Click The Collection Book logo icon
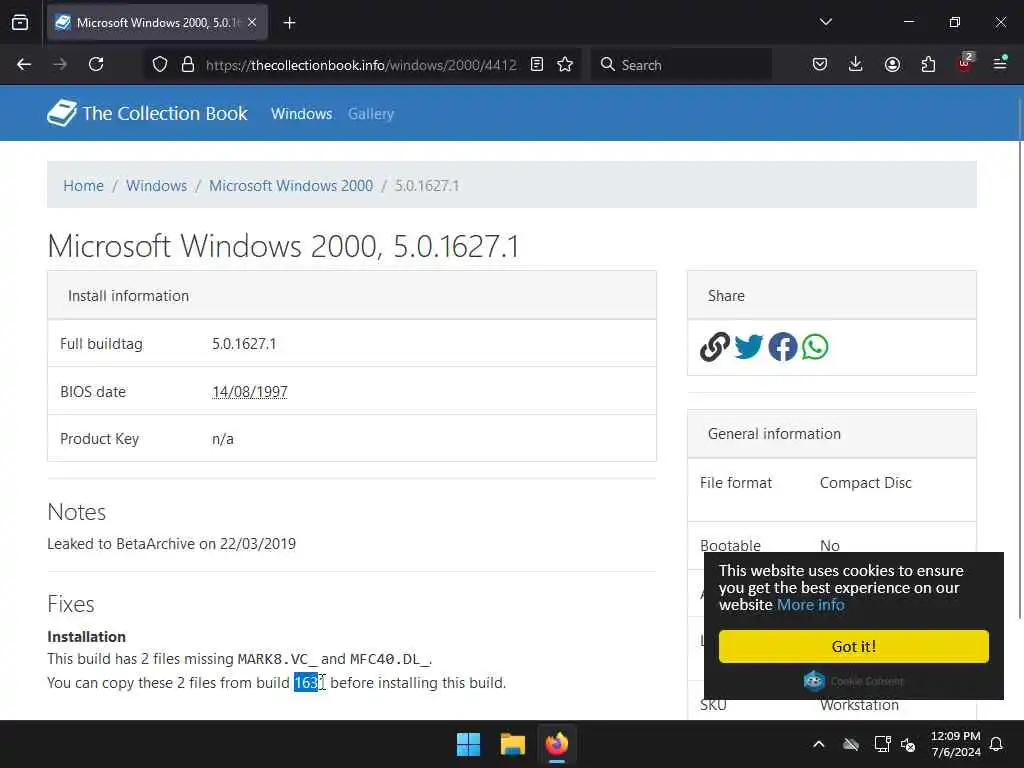1024x768 pixels. [62, 113]
